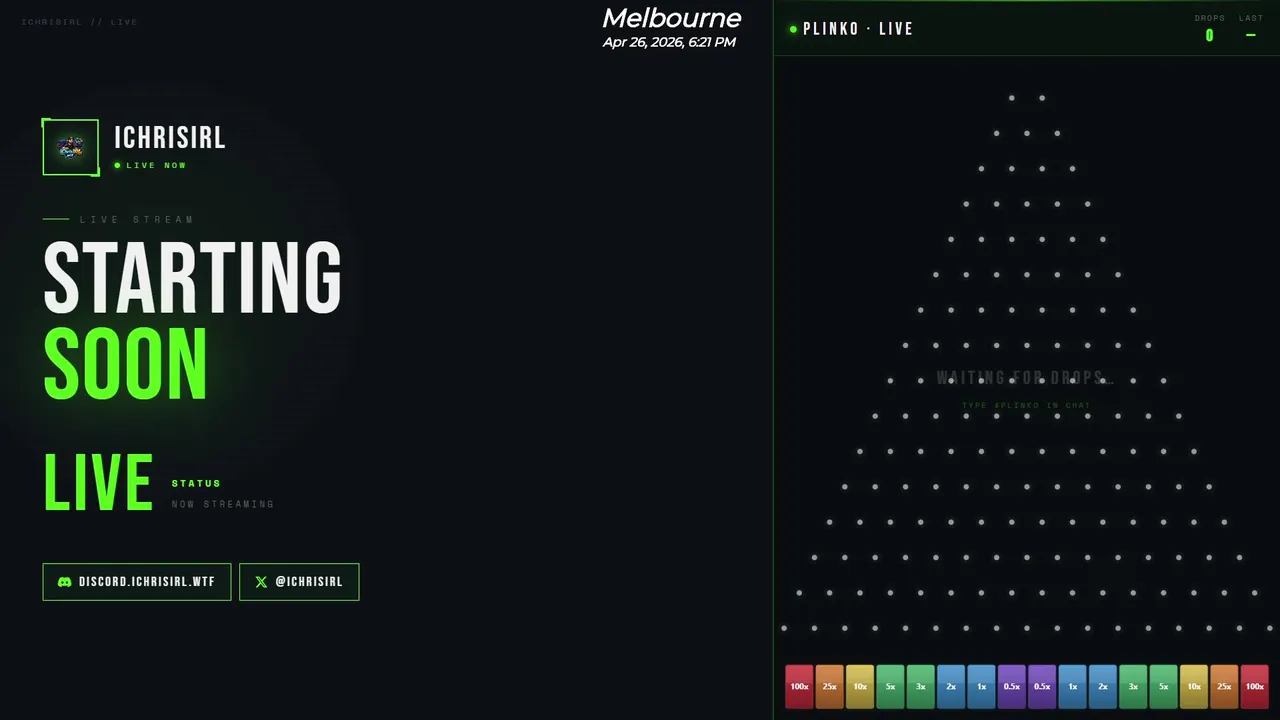Click the ICHRISIRL // LIVE corner label
The image size is (1280, 720).
79,22
